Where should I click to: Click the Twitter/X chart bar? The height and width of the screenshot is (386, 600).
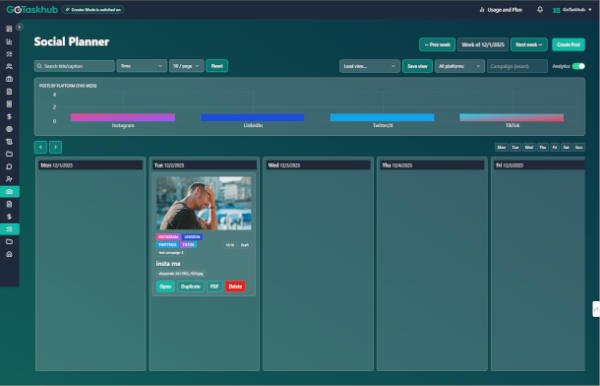[382, 117]
